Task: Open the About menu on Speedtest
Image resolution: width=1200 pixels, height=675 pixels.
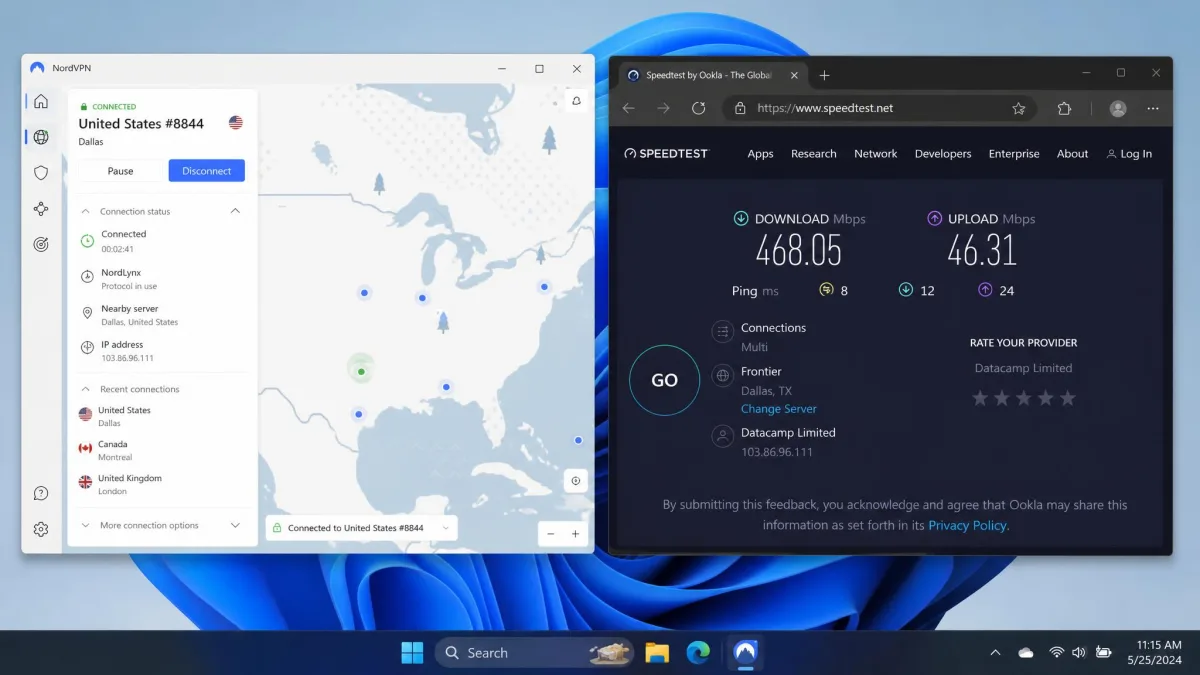Action: (1072, 154)
